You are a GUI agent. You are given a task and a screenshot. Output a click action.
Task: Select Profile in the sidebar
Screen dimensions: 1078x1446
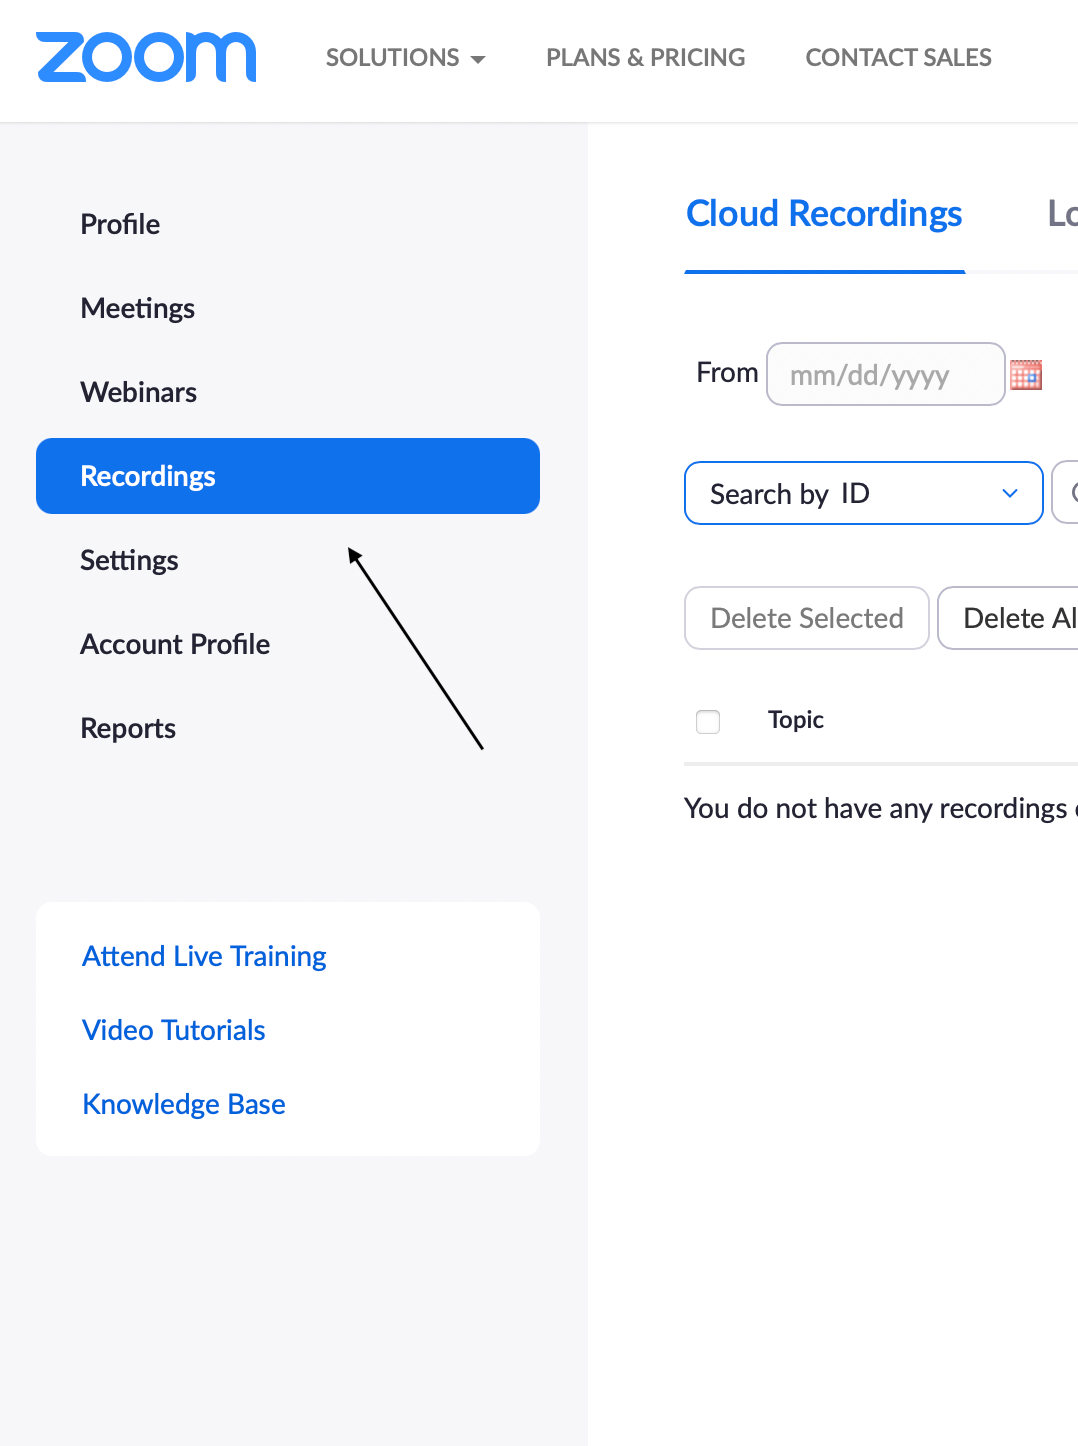click(x=120, y=224)
